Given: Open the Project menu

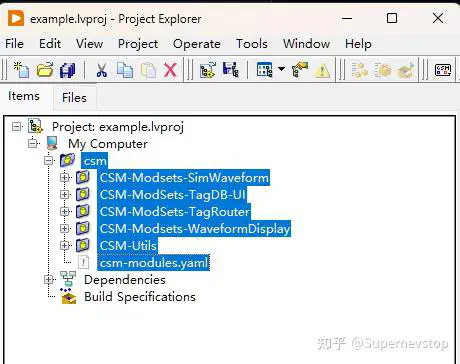Looking at the screenshot, I should click(x=138, y=44).
